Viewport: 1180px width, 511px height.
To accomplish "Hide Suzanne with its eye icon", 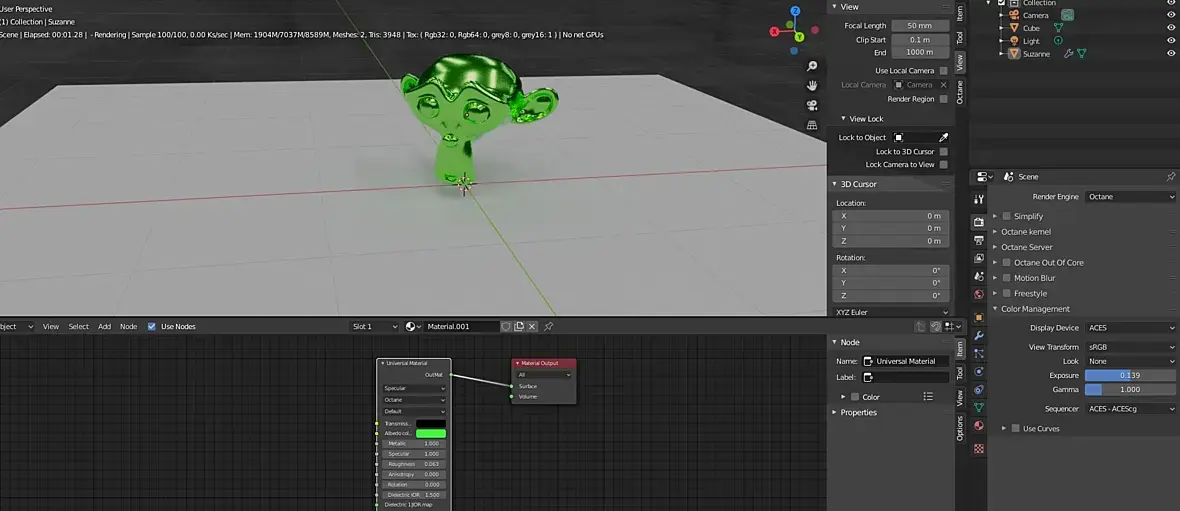I will coord(1171,54).
